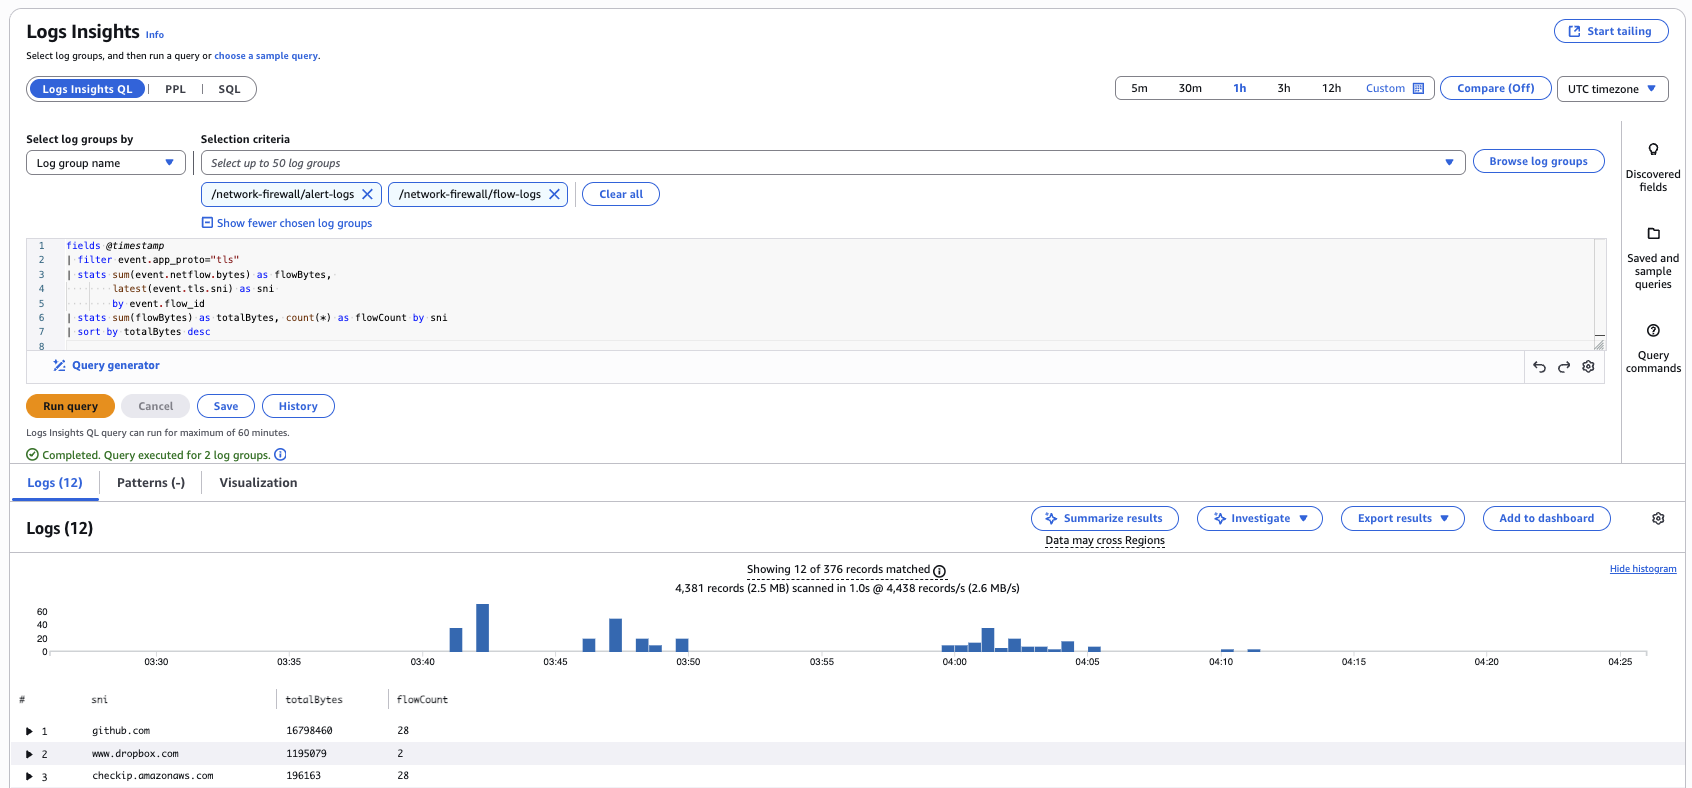Open query History

[298, 406]
